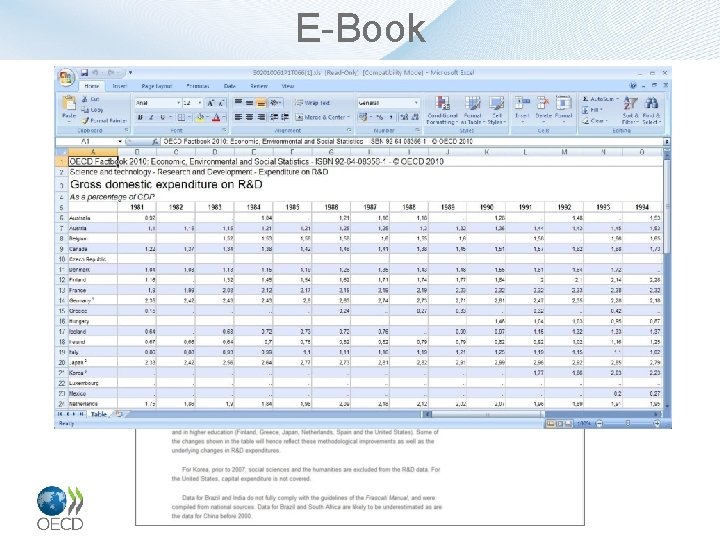
Task: Click the Save icon in Quick Access Toolbar
Action: point(84,73)
